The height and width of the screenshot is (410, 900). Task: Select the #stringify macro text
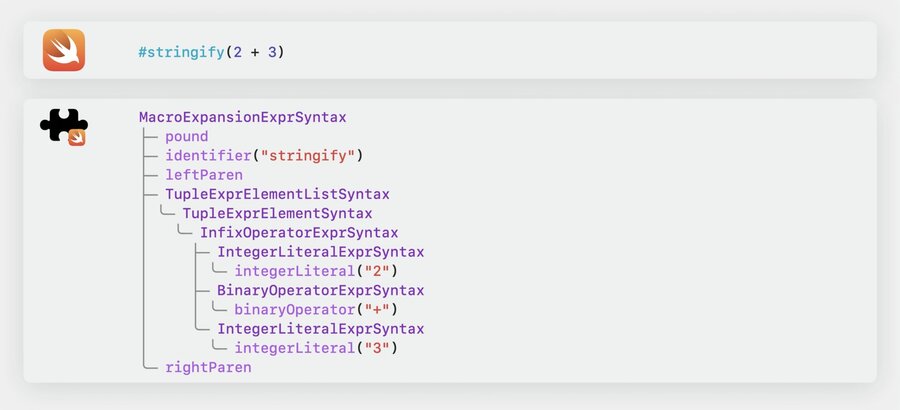pyautogui.click(x=181, y=52)
